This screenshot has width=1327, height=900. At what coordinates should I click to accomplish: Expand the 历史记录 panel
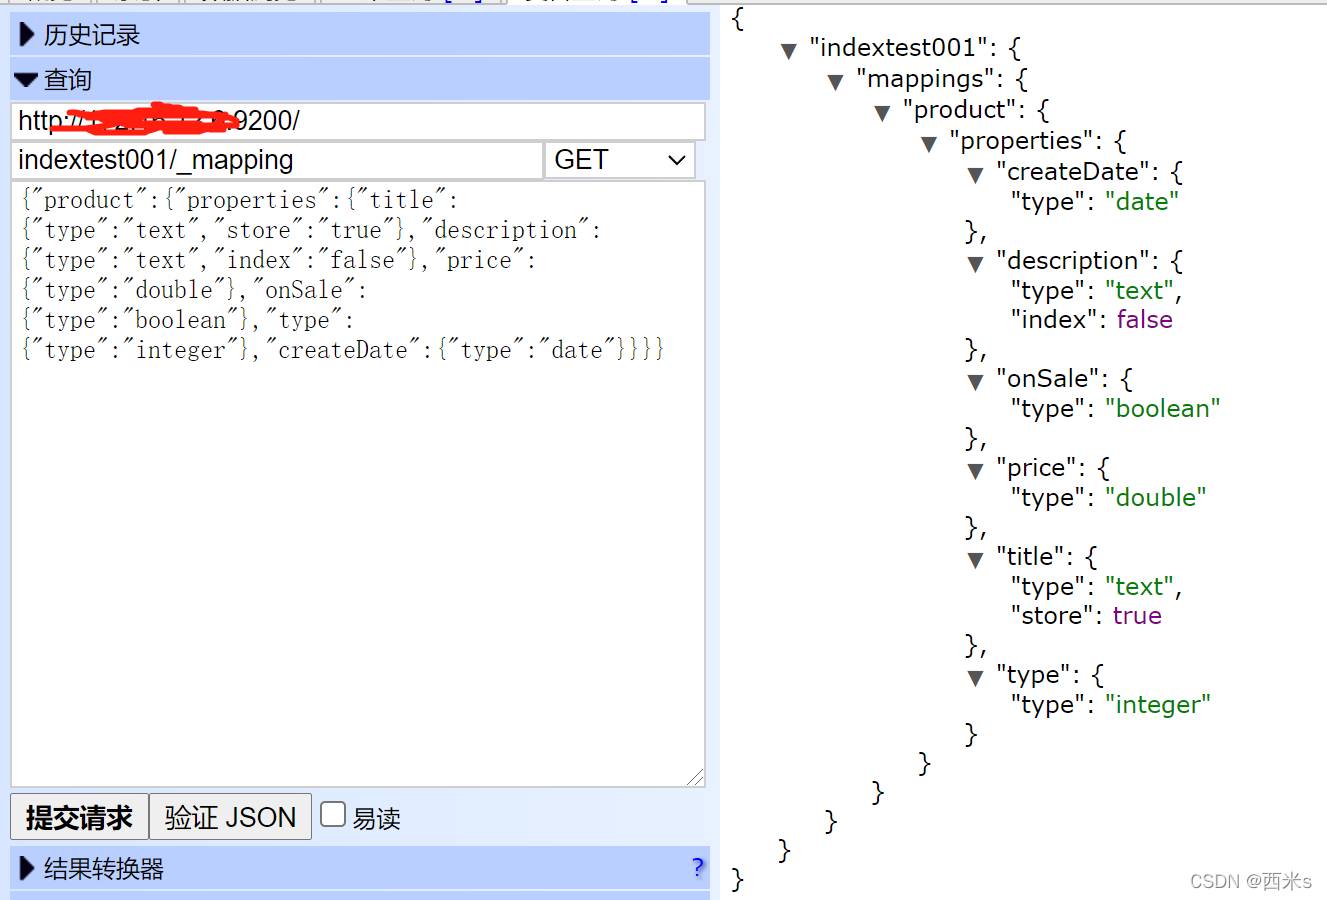coord(27,35)
